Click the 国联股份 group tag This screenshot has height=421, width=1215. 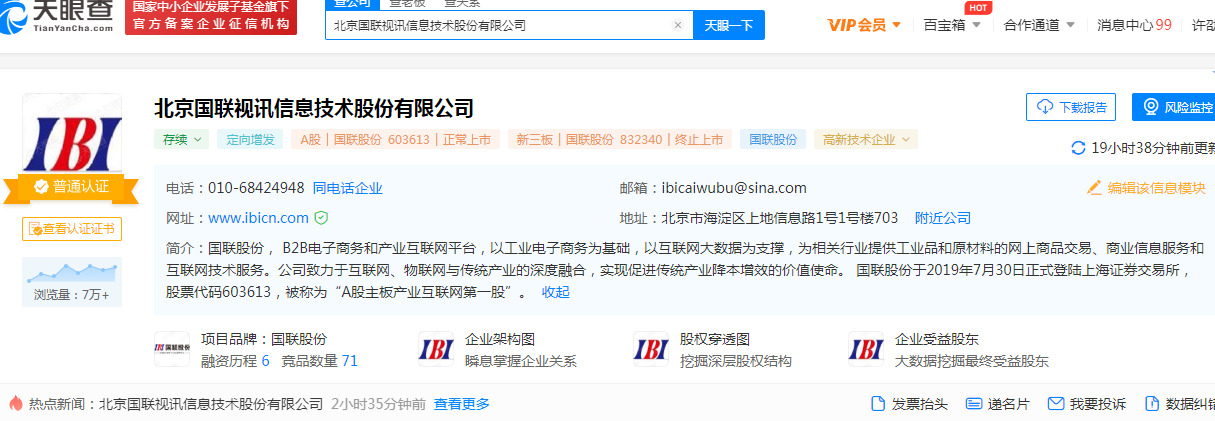pyautogui.click(x=773, y=140)
